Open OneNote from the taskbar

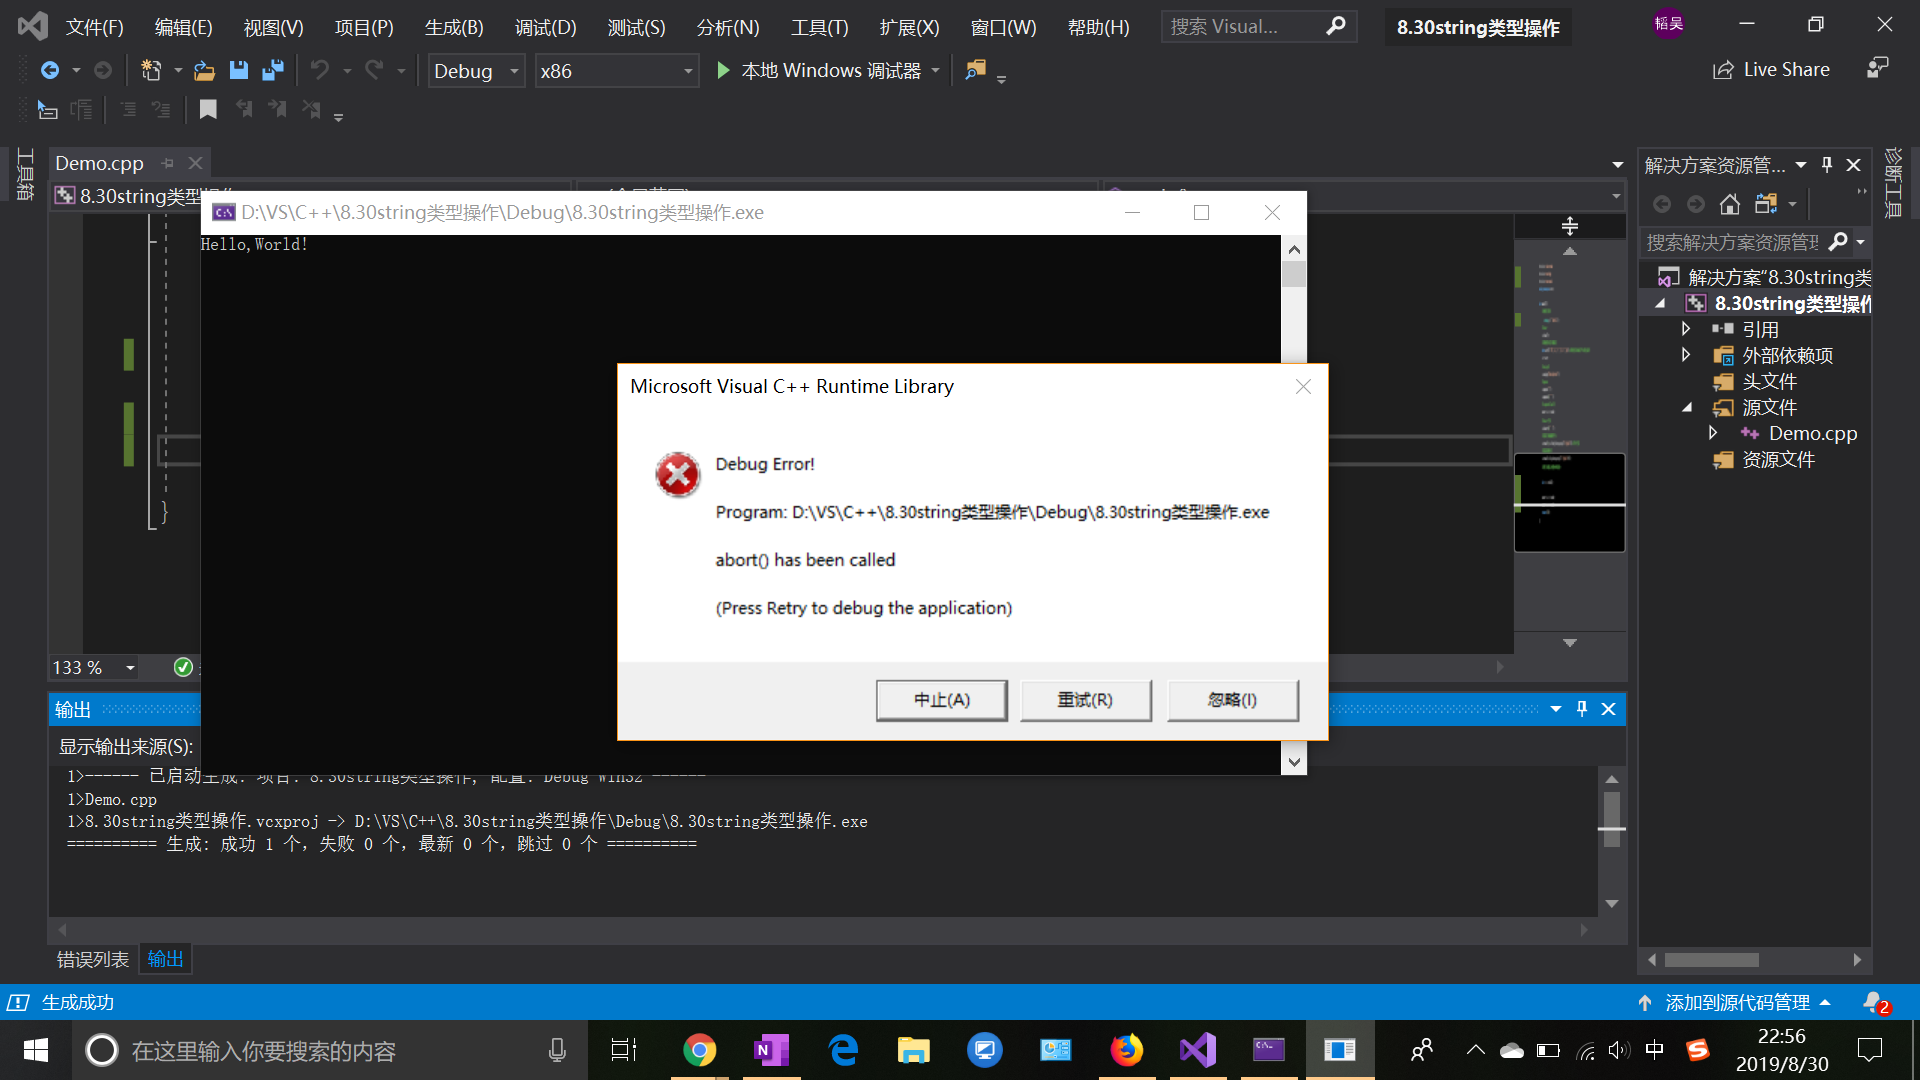[x=771, y=1050]
